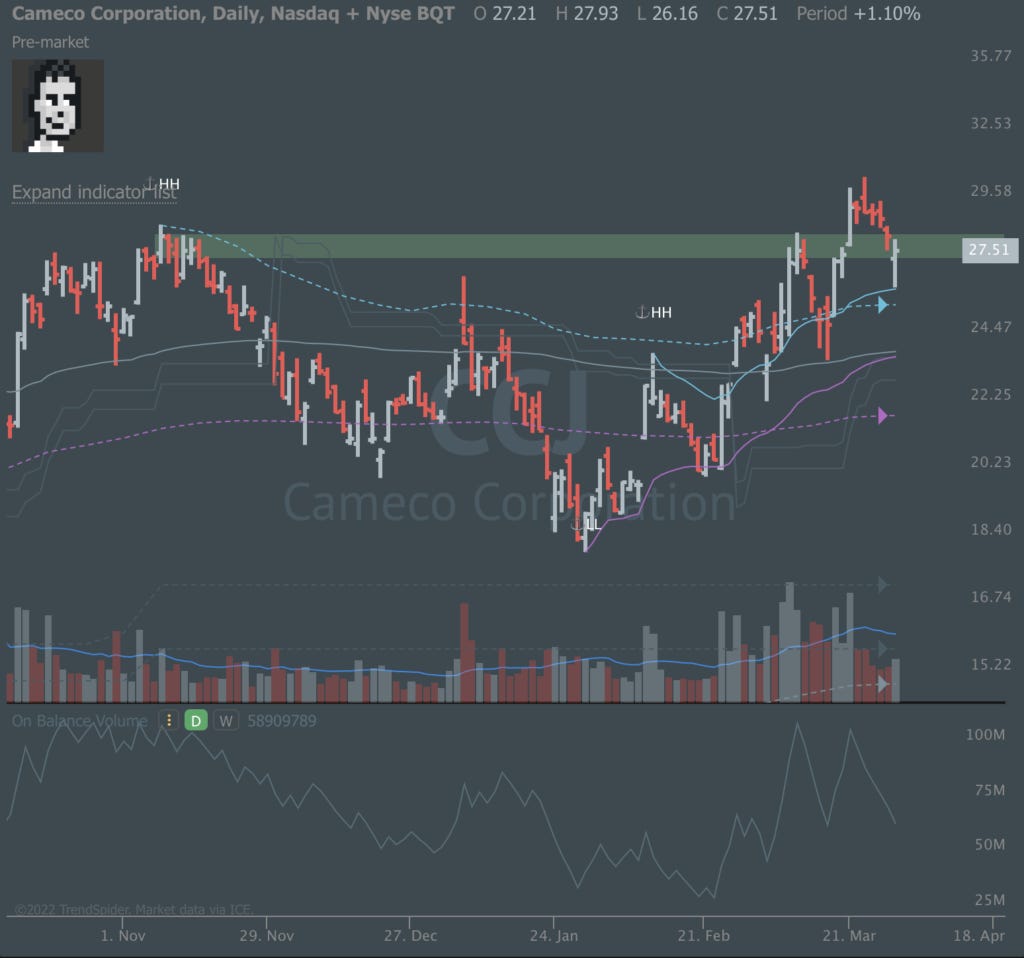Click the C 27.51 close value in header
The height and width of the screenshot is (958, 1024).
pyautogui.click(x=747, y=14)
